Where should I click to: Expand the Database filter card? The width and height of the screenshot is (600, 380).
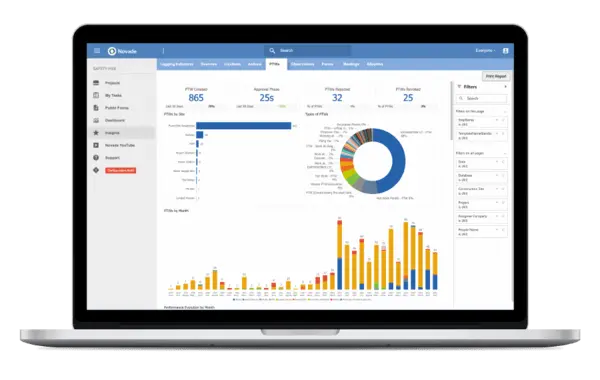coord(497,175)
